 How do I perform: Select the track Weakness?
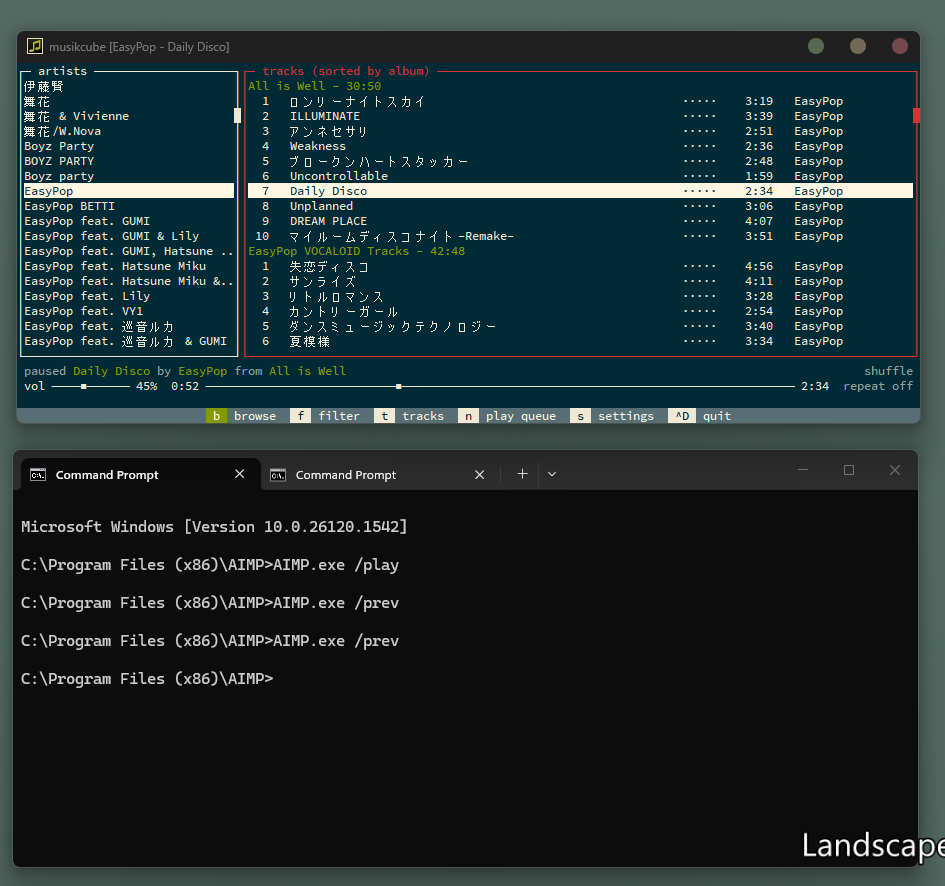[580, 146]
